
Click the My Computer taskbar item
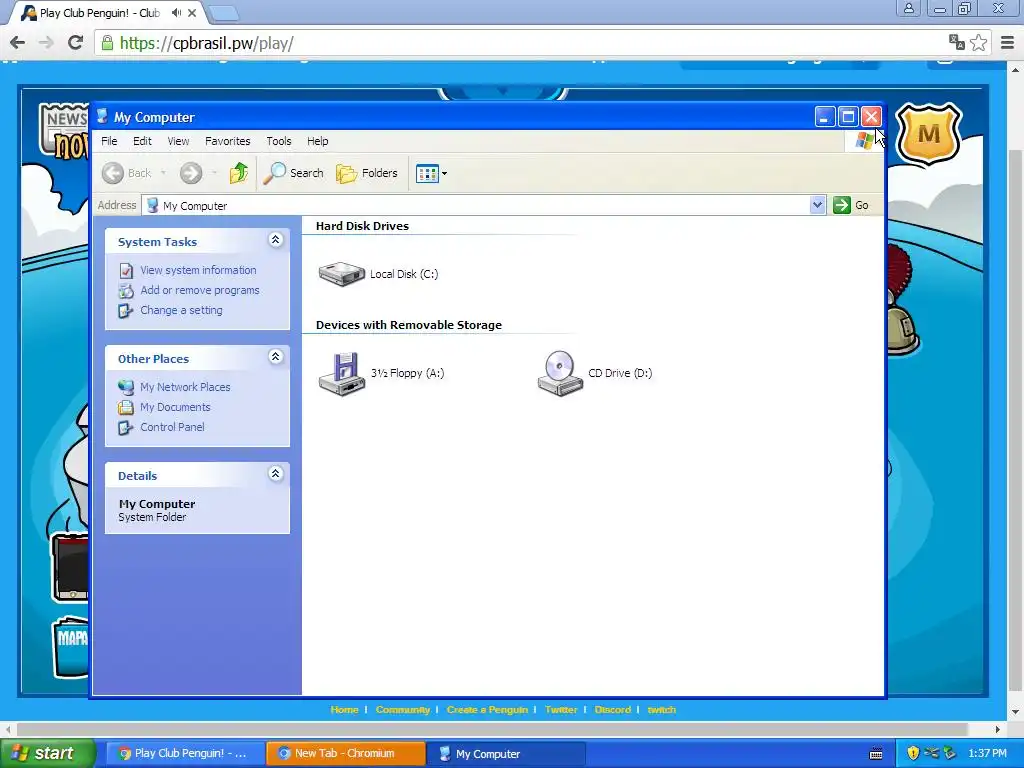(506, 754)
